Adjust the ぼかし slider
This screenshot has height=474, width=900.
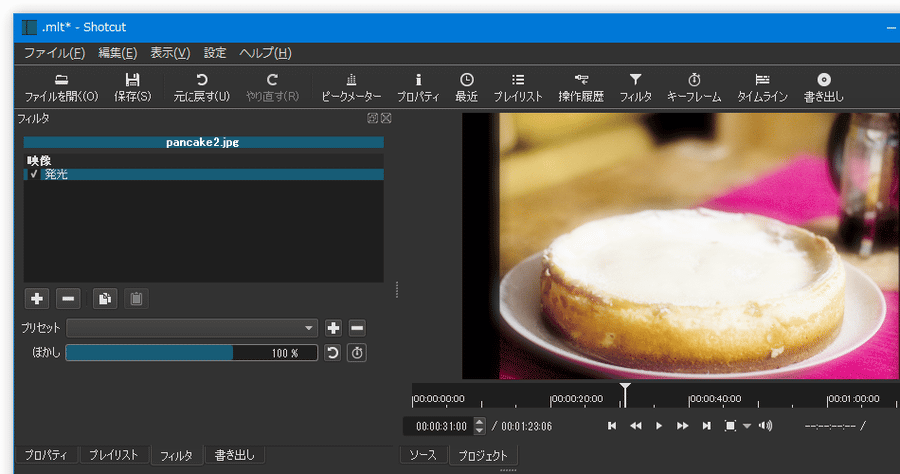pyautogui.click(x=192, y=352)
